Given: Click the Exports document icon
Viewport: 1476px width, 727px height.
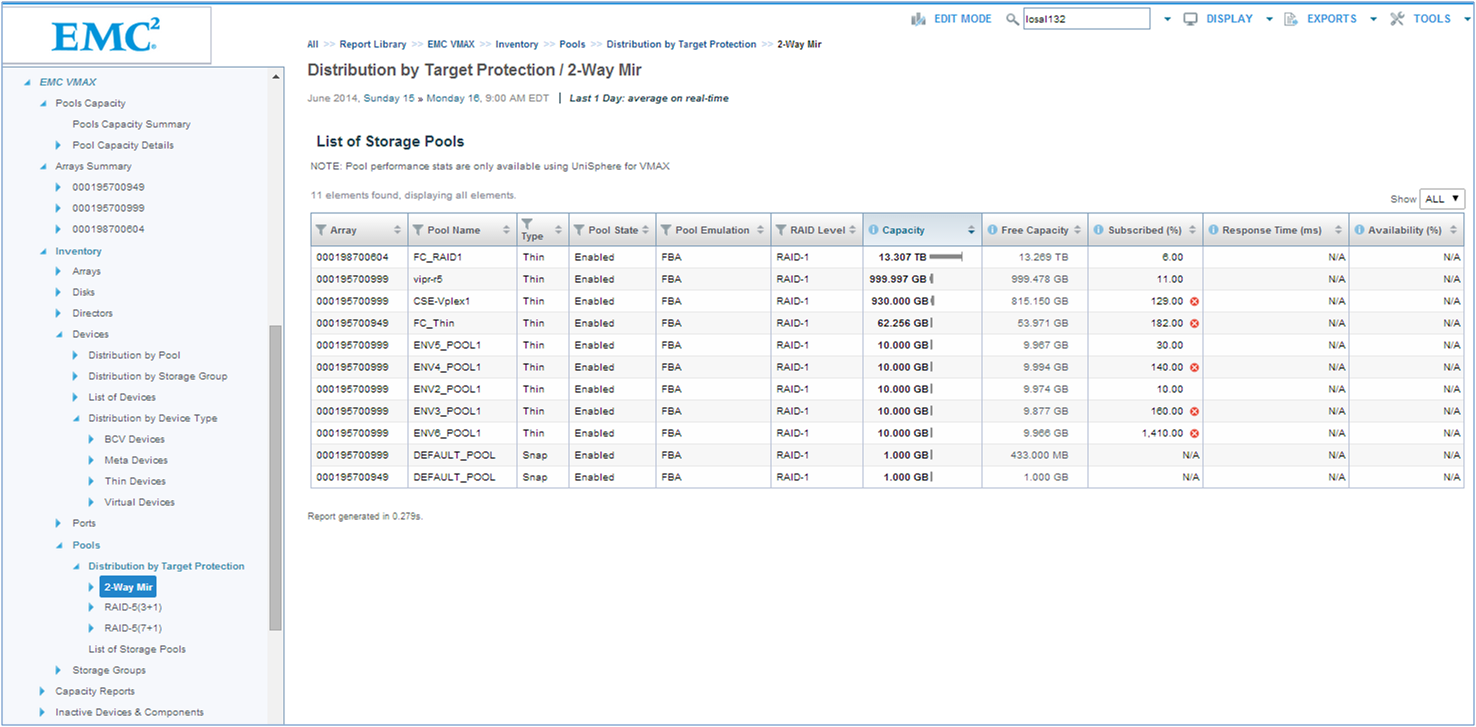Looking at the screenshot, I should (1291, 19).
